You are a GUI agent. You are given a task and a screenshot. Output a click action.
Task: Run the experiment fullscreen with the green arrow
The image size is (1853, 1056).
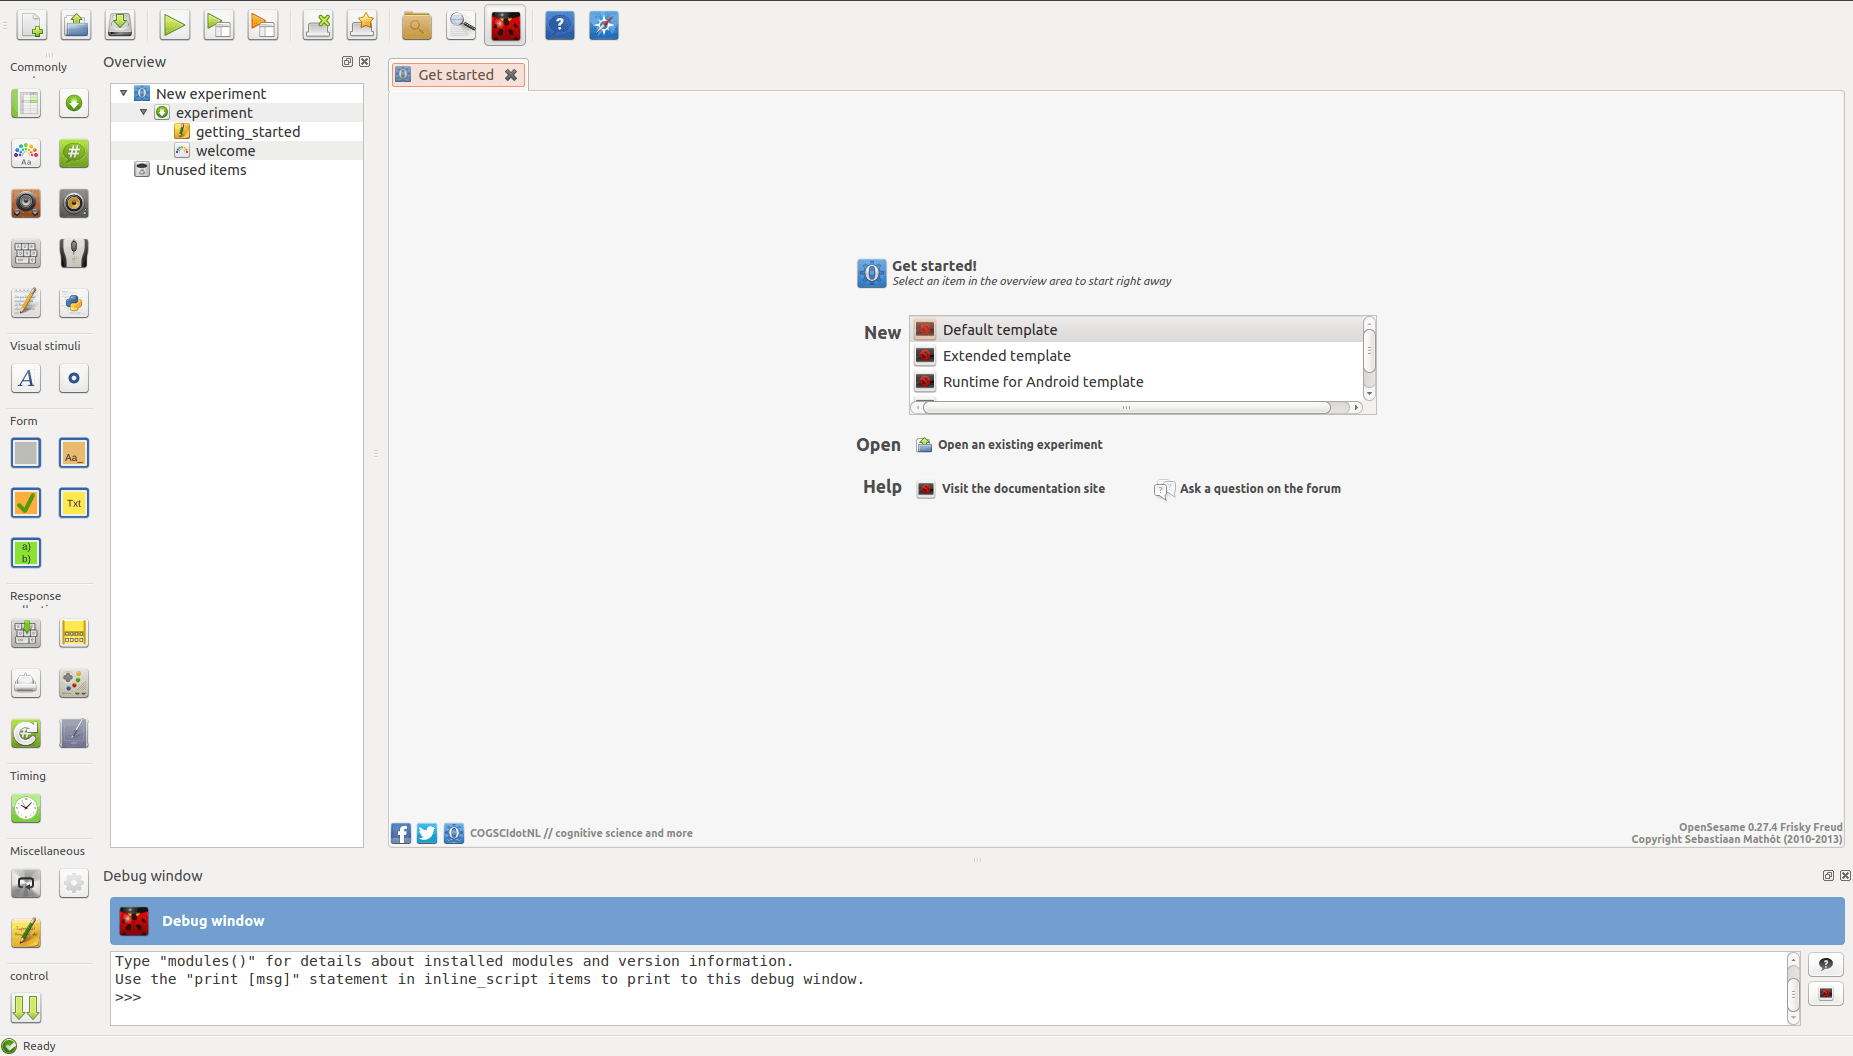[175, 25]
